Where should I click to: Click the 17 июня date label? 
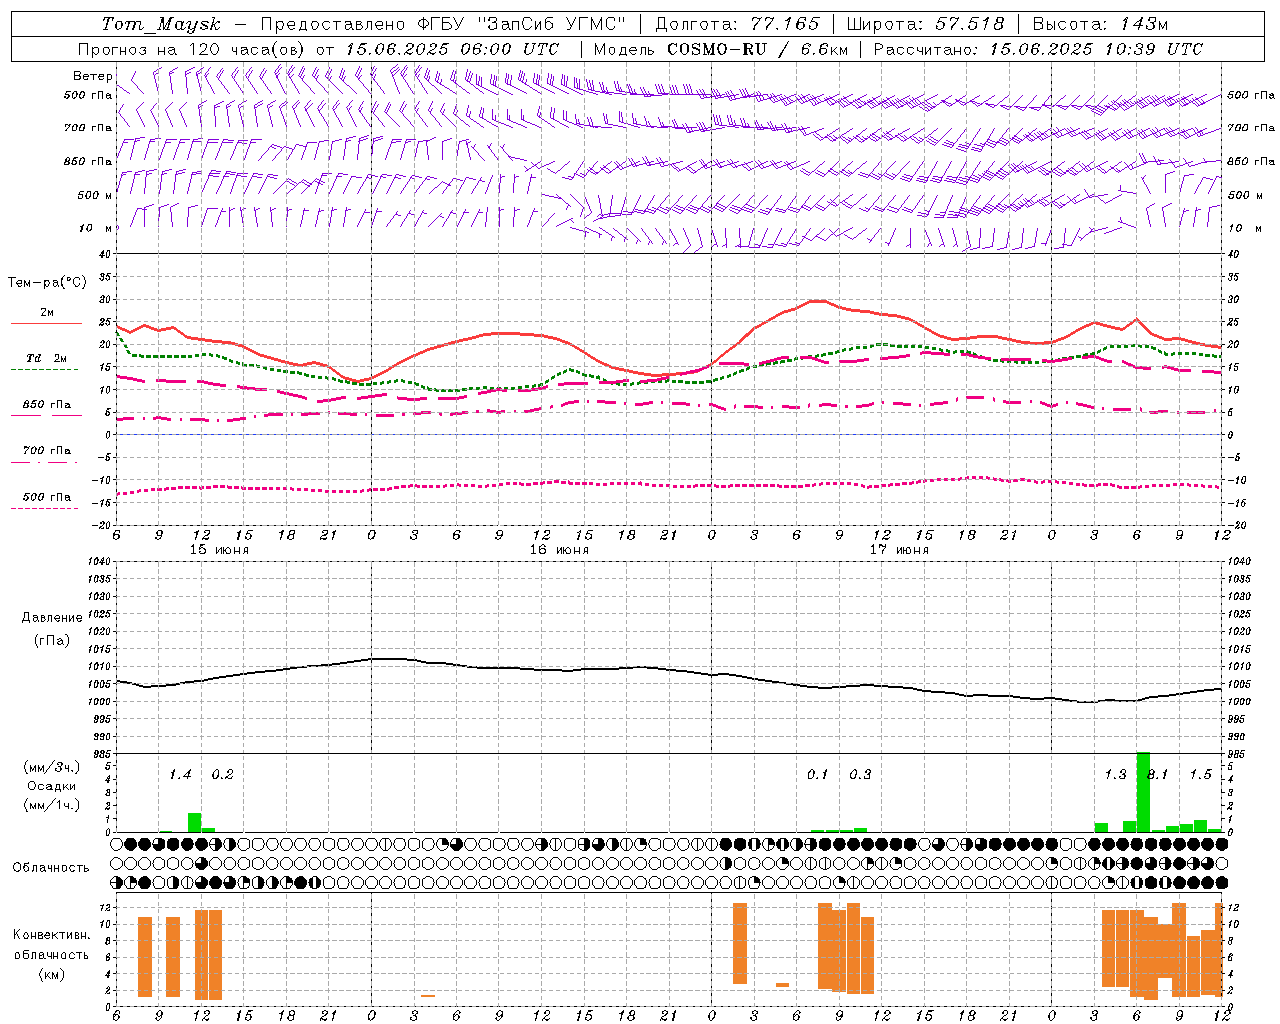899,550
